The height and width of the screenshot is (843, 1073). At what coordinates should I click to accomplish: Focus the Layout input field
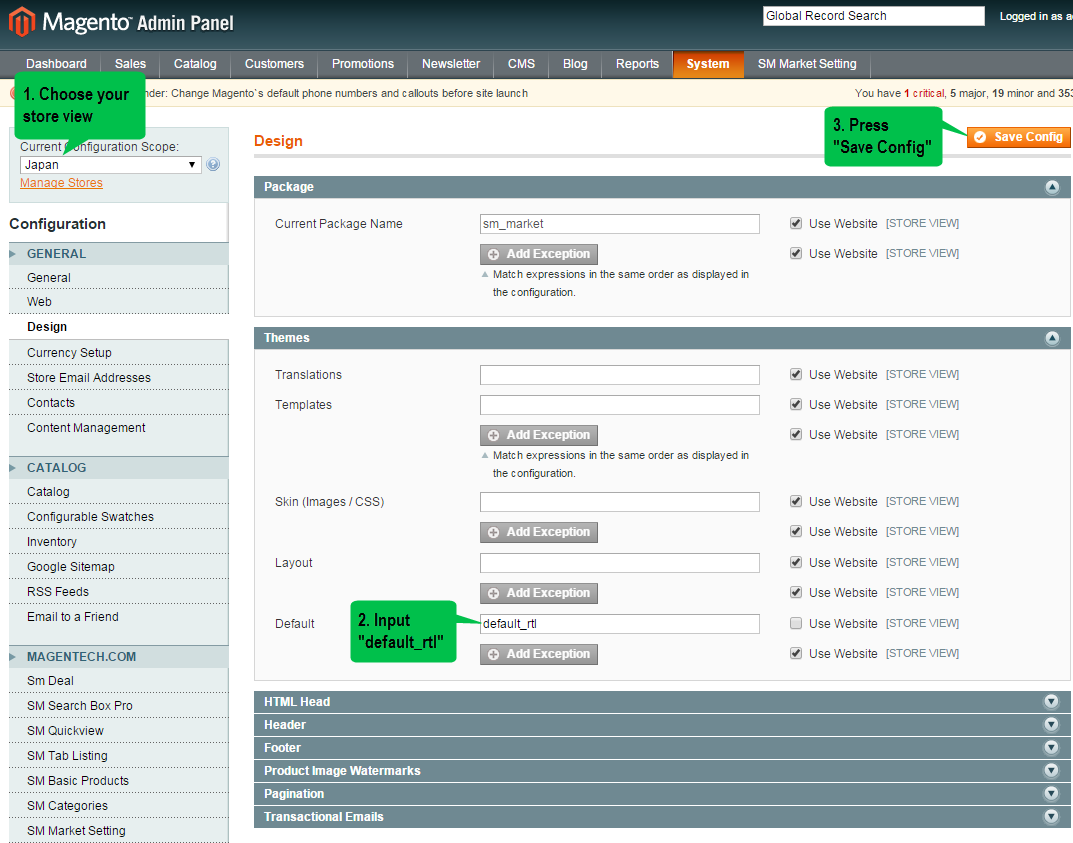[x=620, y=563]
